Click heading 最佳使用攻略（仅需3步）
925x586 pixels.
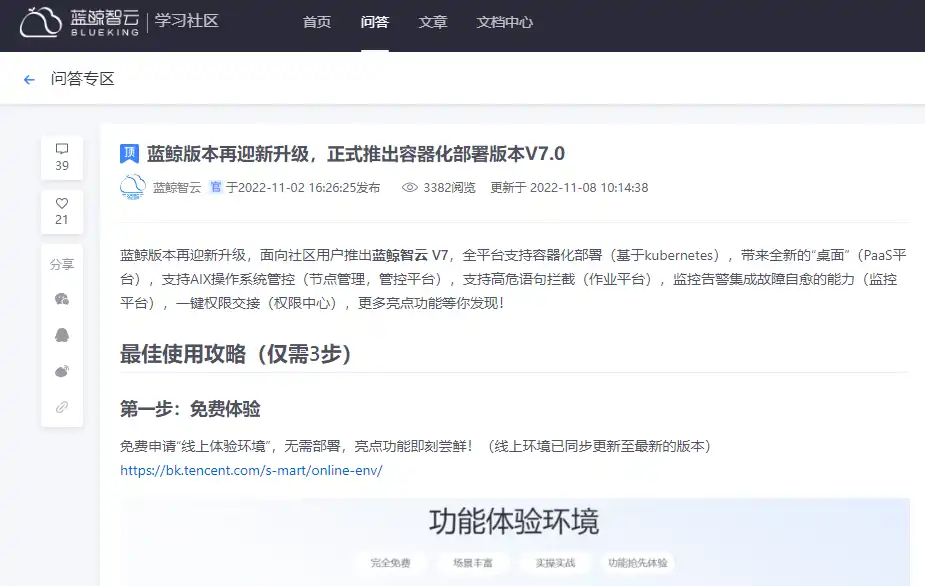click(236, 354)
